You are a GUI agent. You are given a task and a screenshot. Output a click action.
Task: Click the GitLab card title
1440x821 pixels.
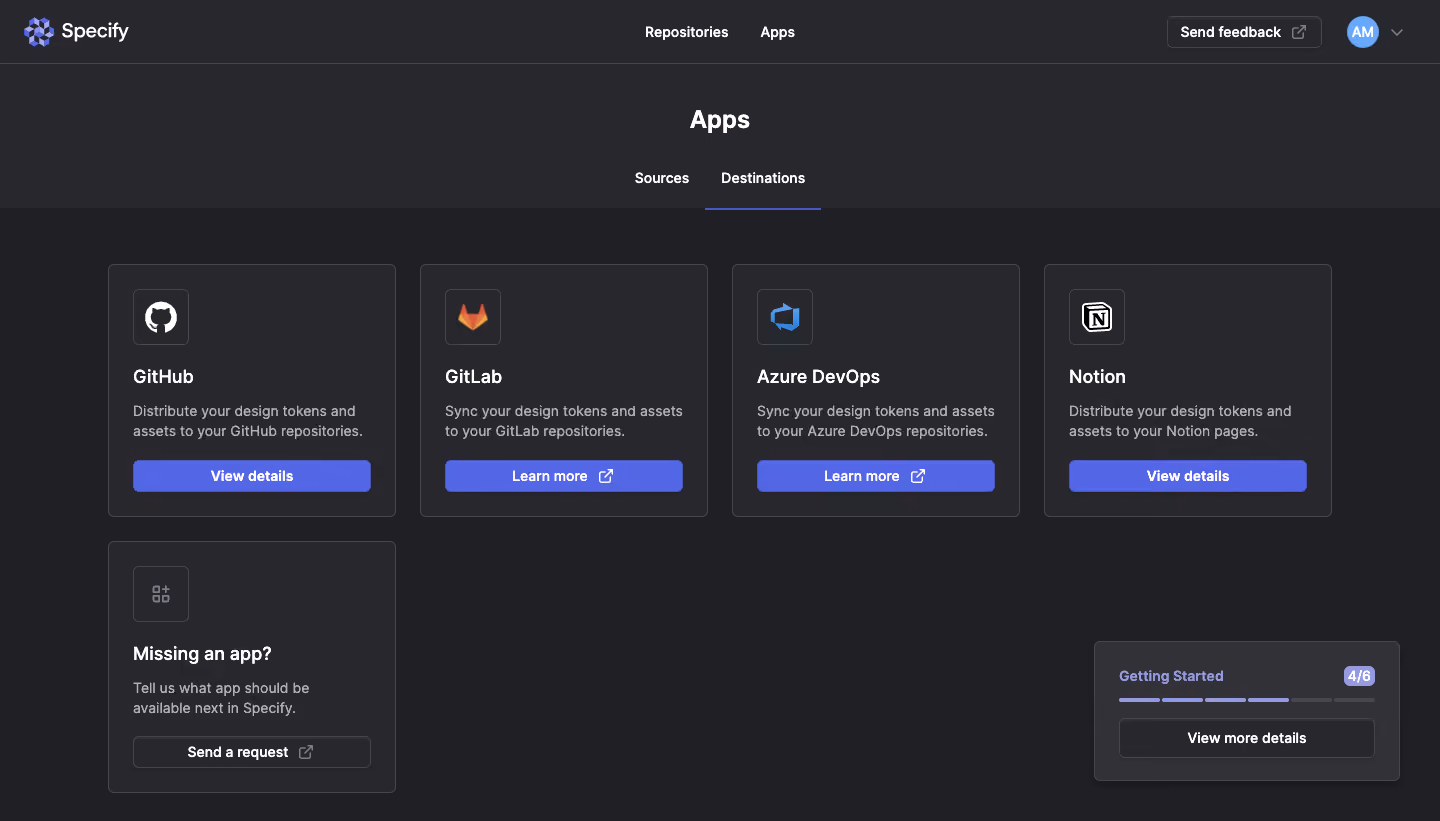pyautogui.click(x=473, y=377)
